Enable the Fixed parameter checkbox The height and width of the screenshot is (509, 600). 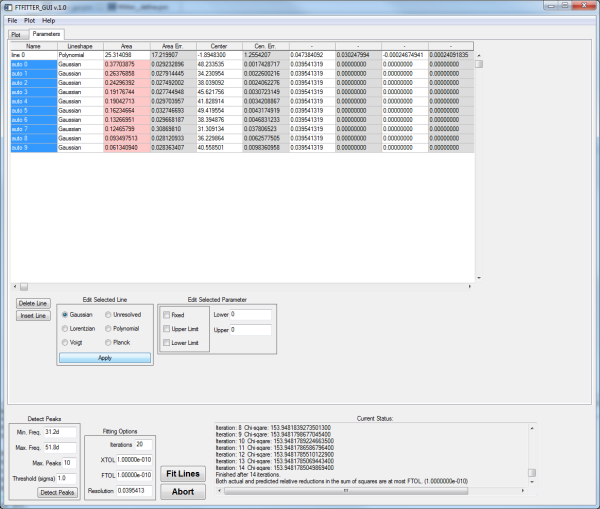[x=166, y=315]
